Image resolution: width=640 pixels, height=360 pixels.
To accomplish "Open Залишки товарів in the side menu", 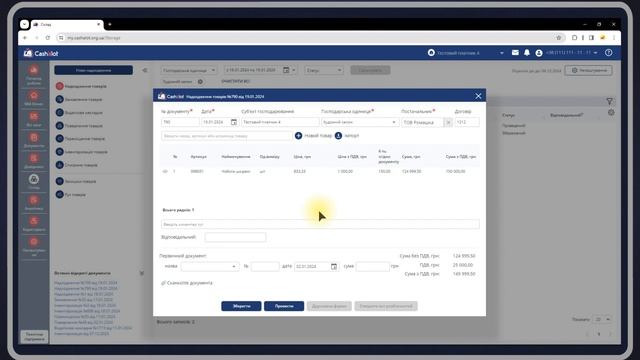I will tap(76, 181).
